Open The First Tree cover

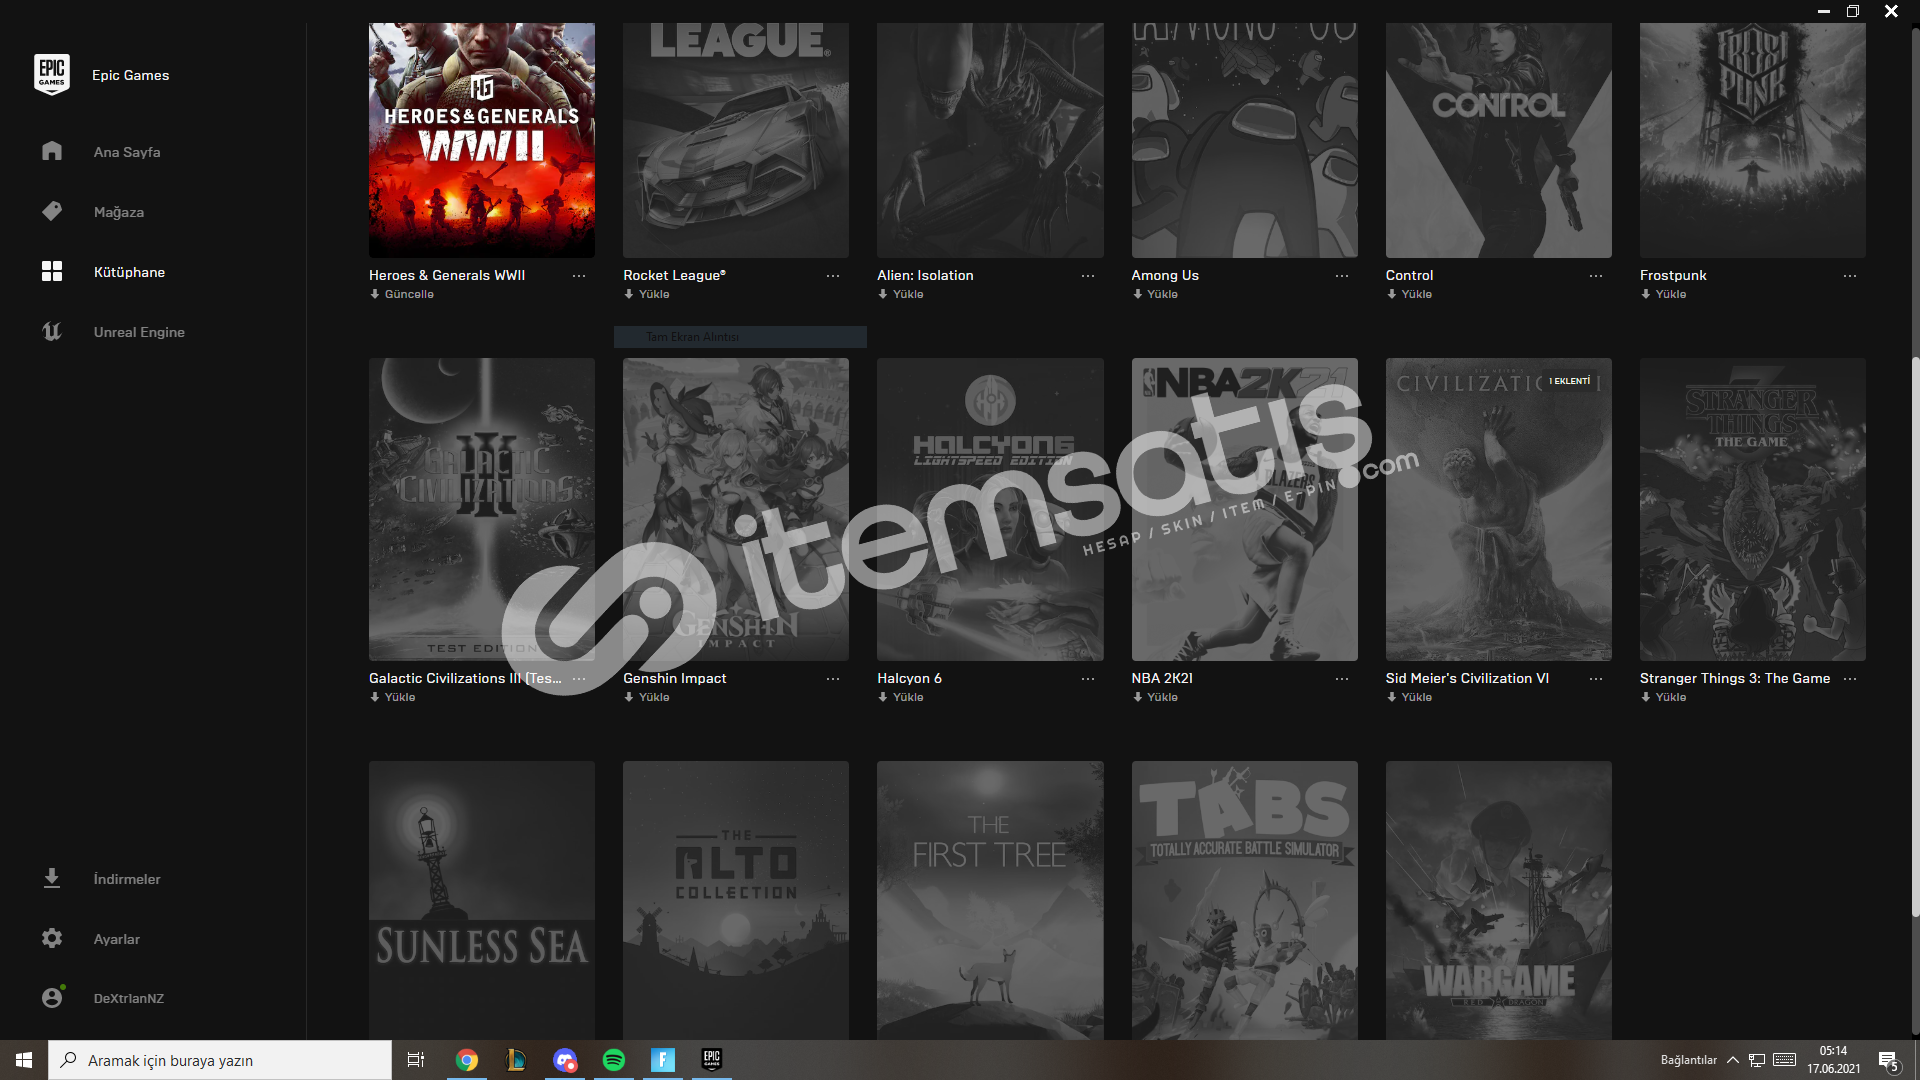(990, 900)
